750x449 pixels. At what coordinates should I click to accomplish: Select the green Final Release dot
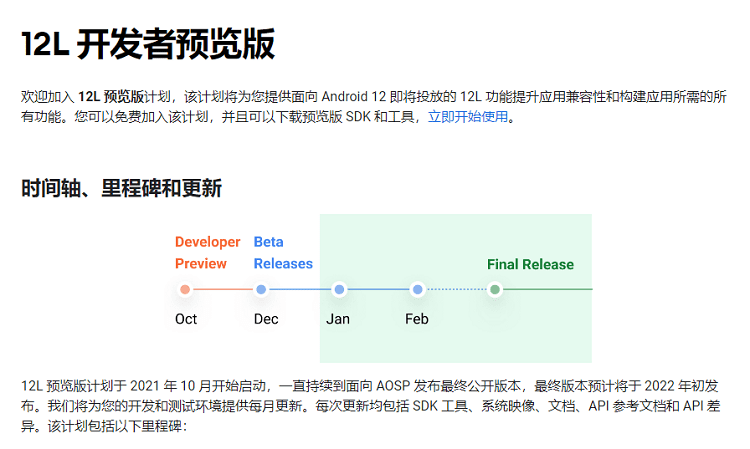[495, 289]
